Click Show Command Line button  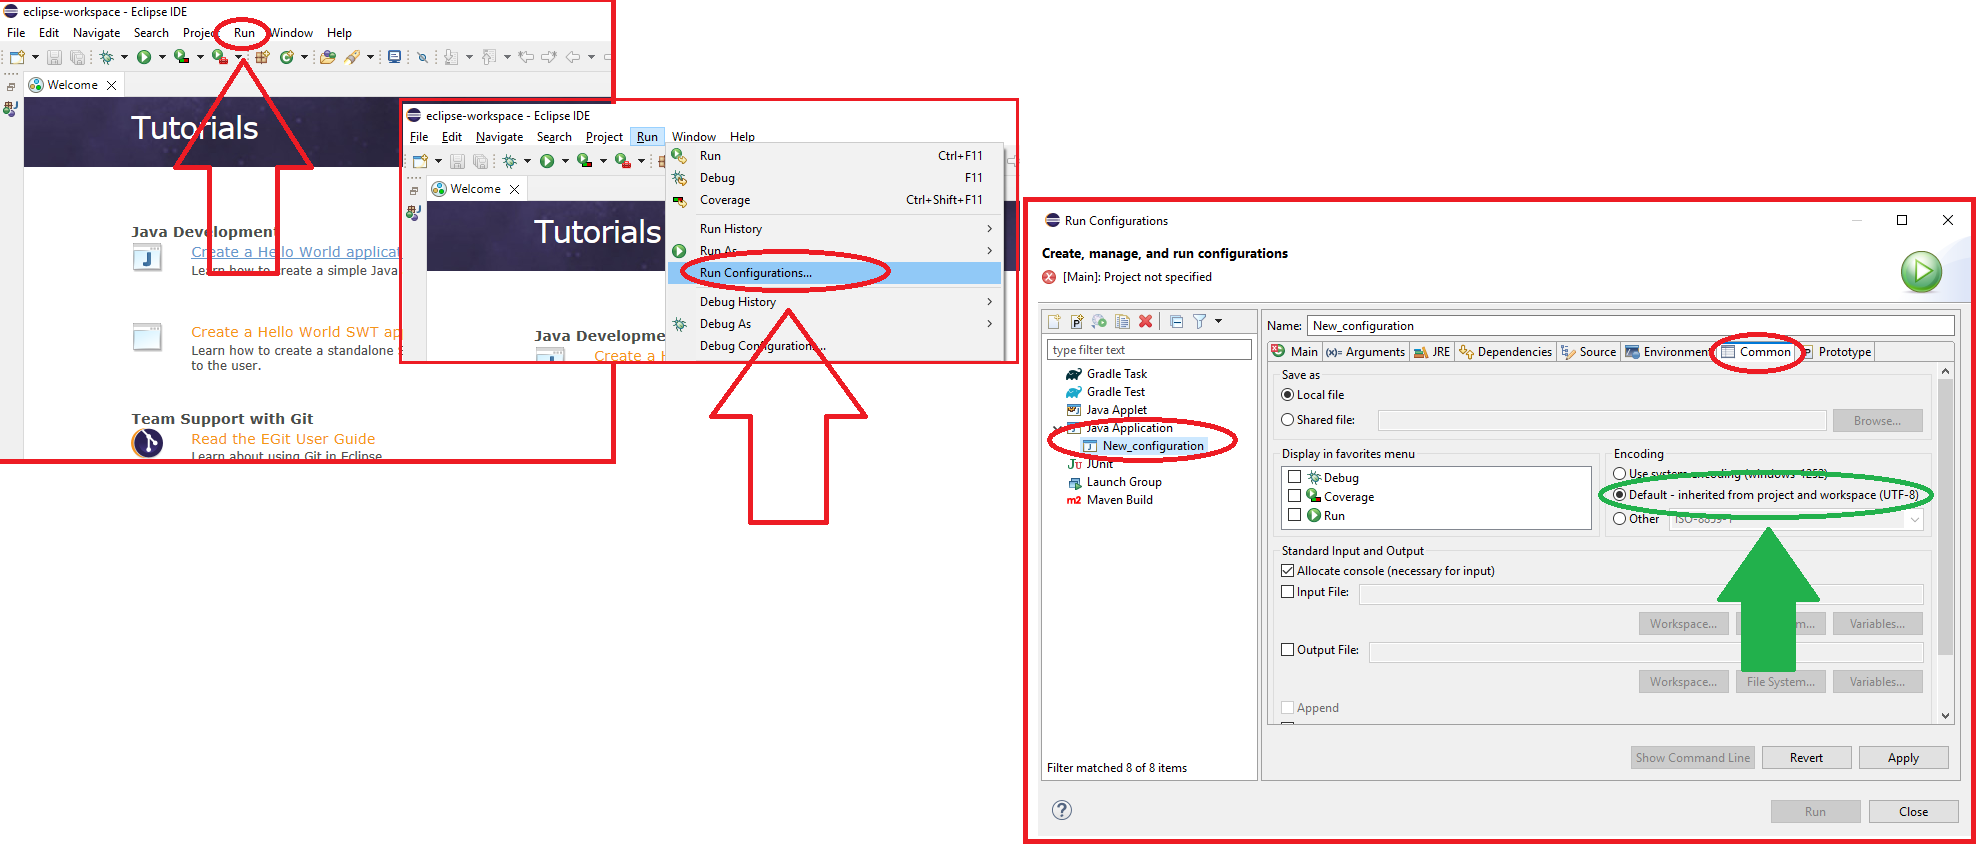[1692, 758]
